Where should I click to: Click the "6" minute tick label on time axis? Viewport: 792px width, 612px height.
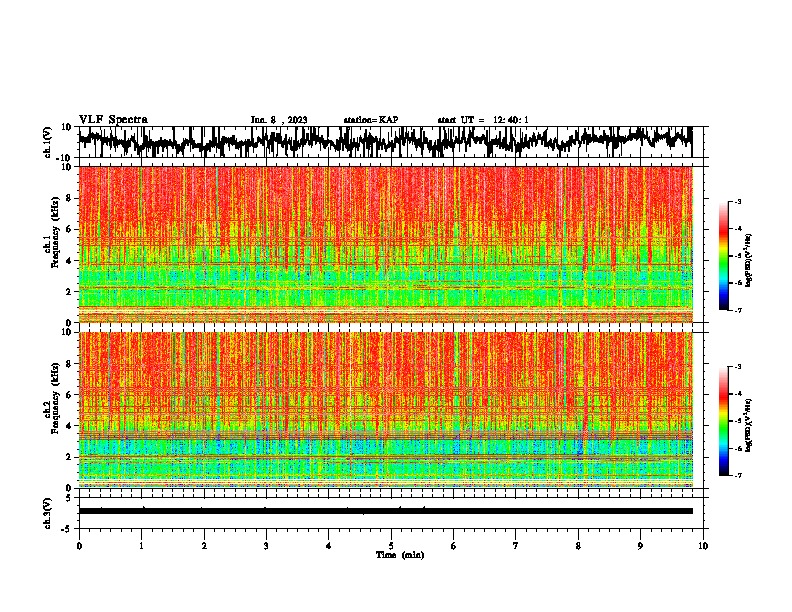pos(454,546)
